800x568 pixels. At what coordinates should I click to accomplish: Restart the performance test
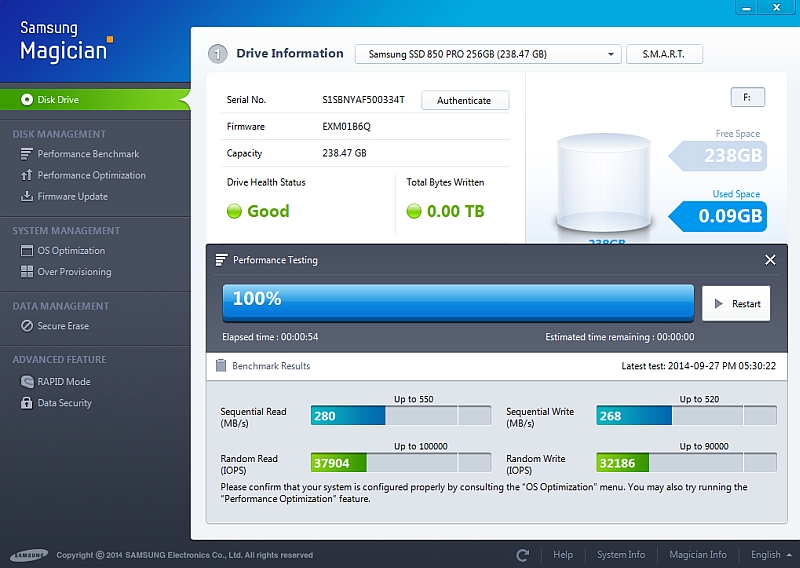(736, 304)
